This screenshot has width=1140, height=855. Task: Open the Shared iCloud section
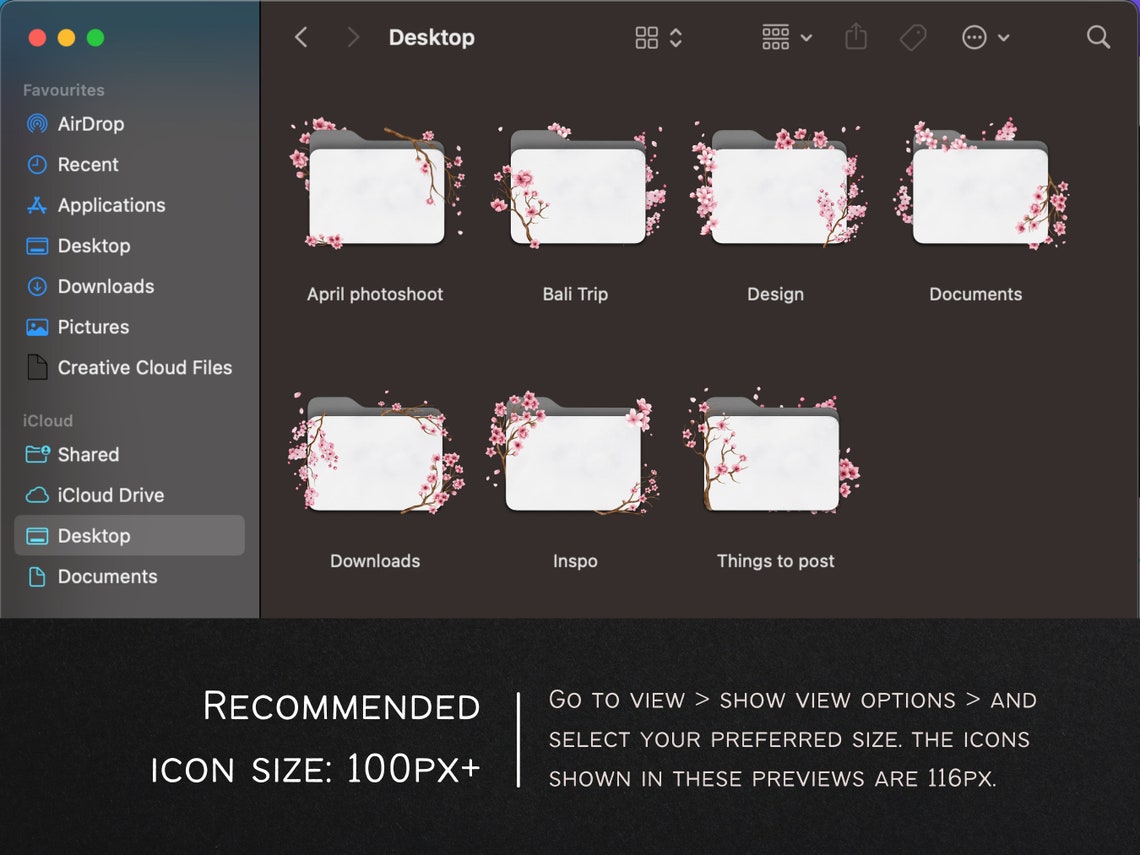click(x=87, y=454)
